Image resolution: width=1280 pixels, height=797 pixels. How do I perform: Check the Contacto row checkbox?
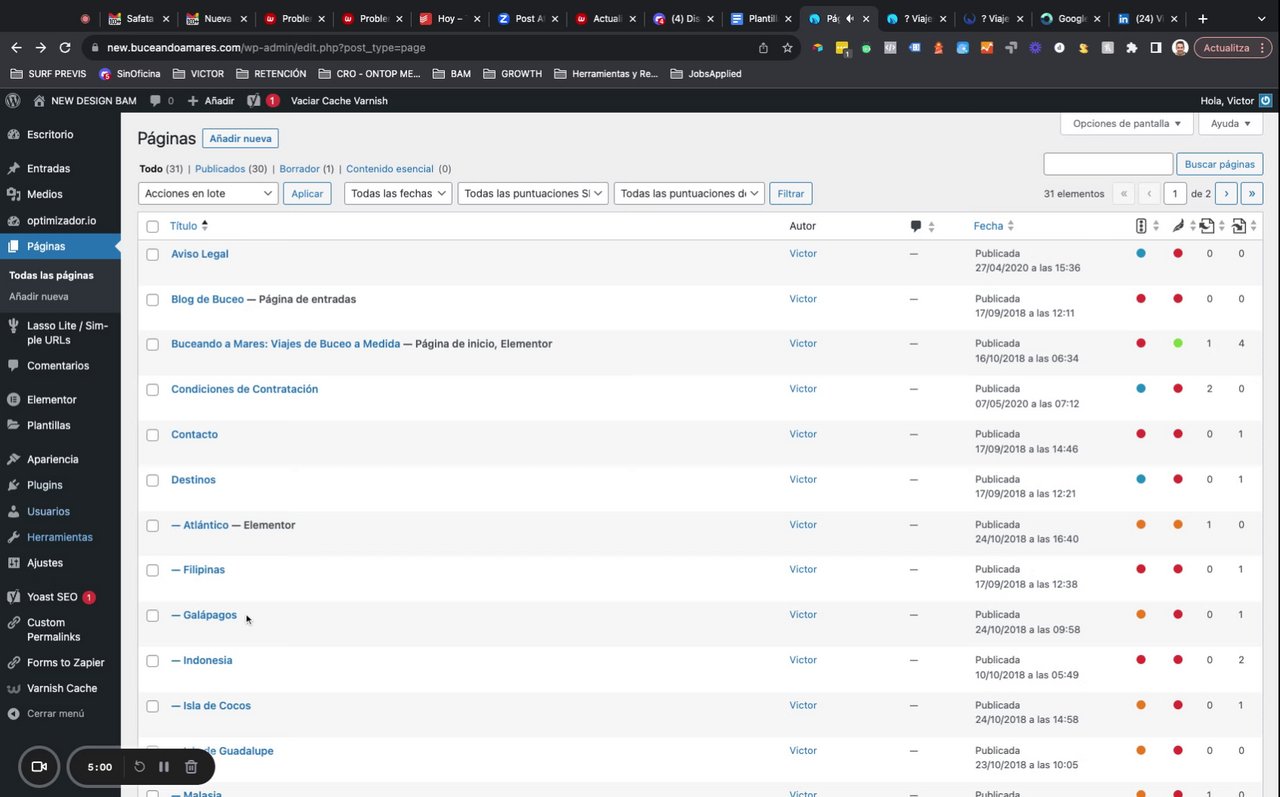[153, 435]
